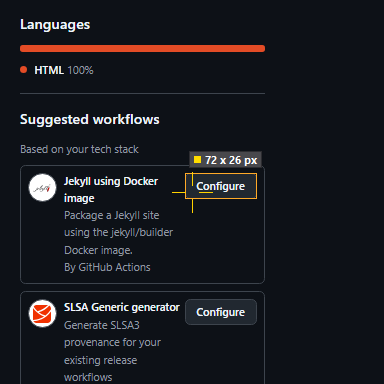Click the orange language usage bar
The image size is (384, 384).
(x=142, y=49)
